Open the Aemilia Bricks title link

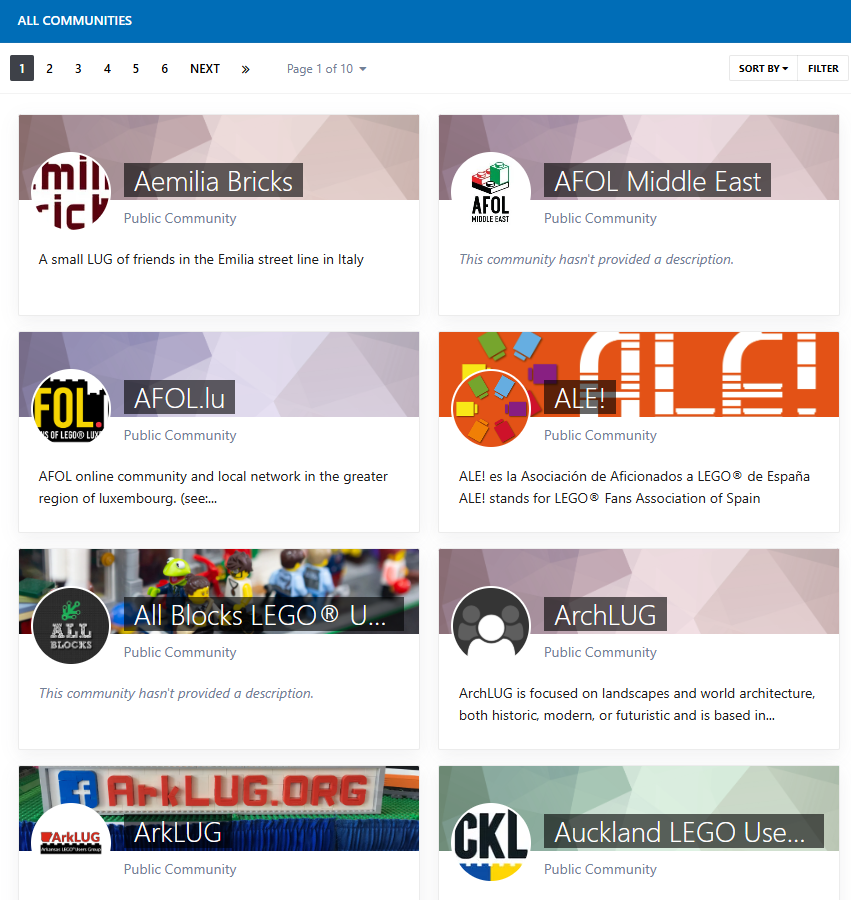tap(213, 181)
